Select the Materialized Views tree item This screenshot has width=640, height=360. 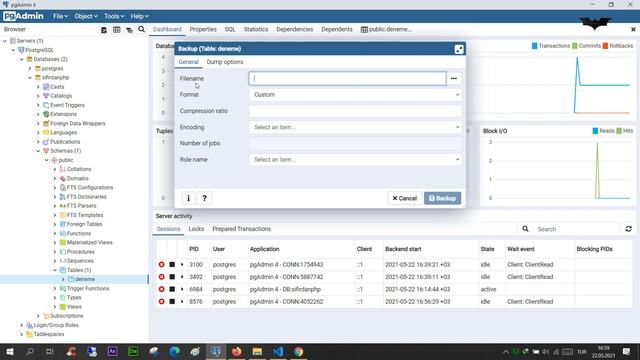[x=89, y=242]
